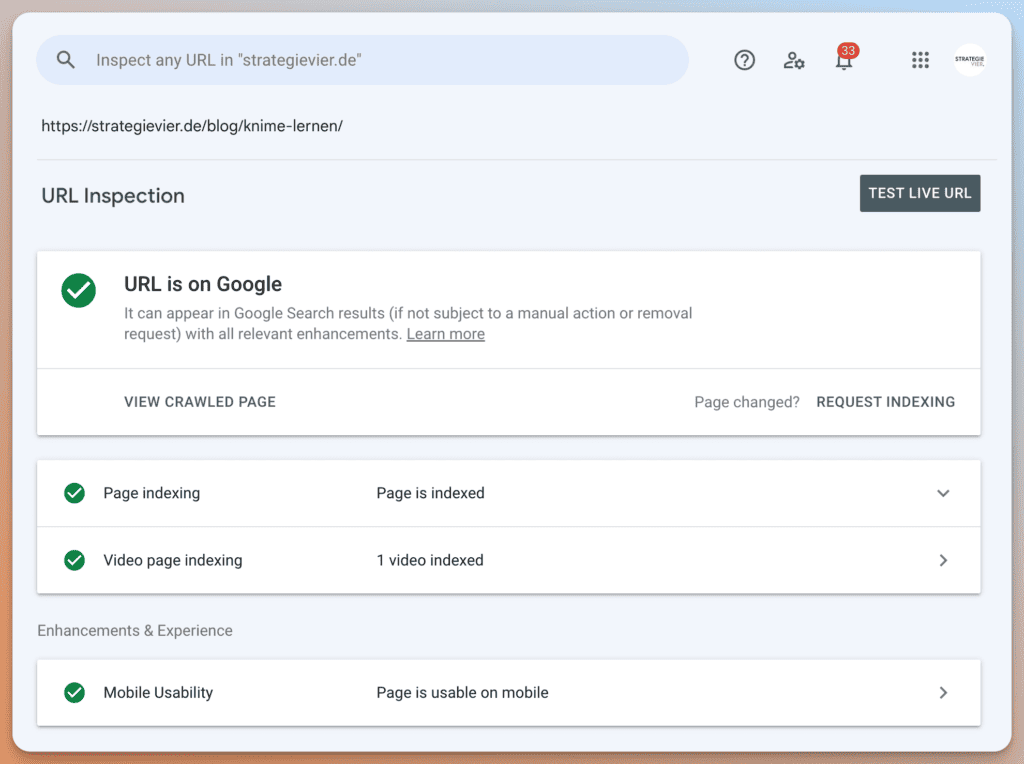The height and width of the screenshot is (764, 1024).
Task: Click the TEST LIVE URL button
Action: coord(920,193)
